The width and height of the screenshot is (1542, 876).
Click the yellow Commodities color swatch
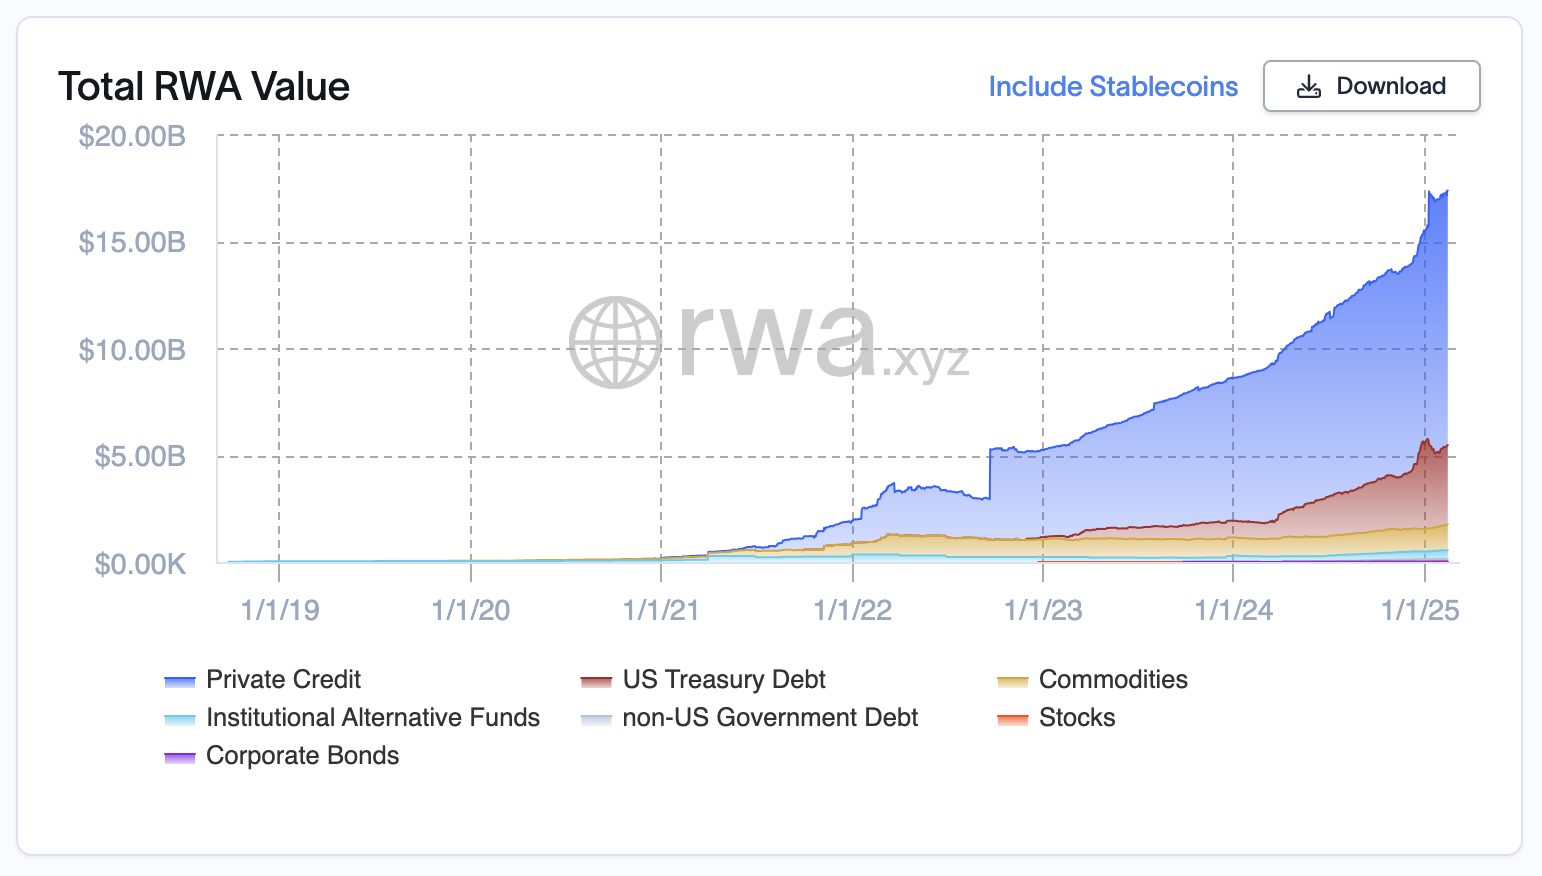click(1013, 682)
